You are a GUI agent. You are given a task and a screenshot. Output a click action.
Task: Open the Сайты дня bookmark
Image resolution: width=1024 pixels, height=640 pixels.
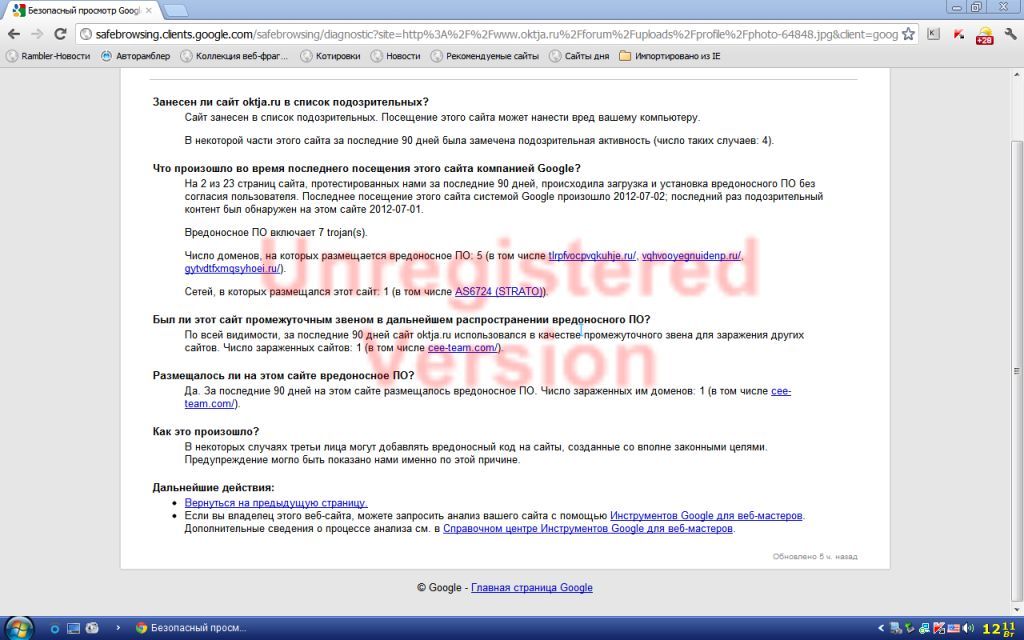pyautogui.click(x=579, y=56)
